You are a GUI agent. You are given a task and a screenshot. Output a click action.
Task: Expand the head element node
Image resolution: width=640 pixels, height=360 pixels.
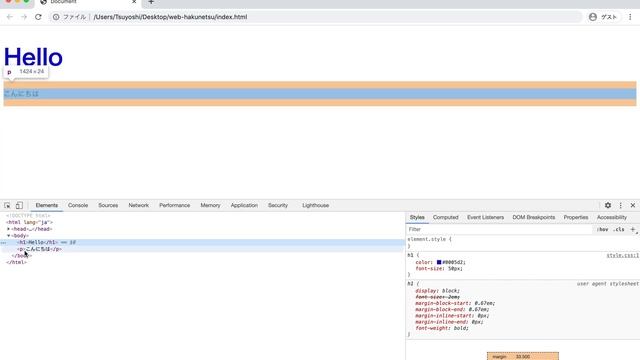tap(8, 229)
